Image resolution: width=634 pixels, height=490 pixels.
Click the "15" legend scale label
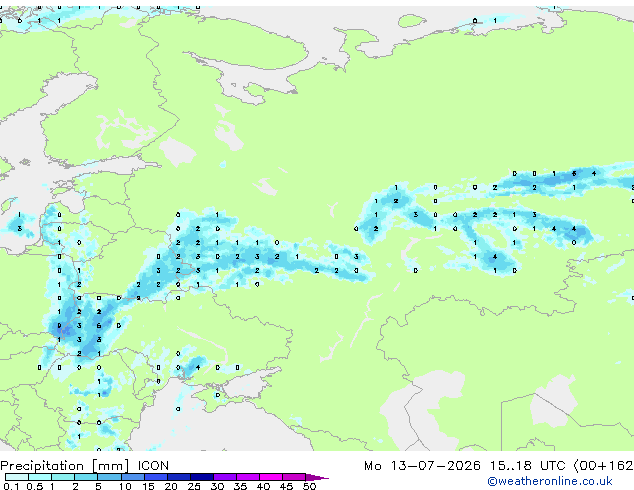(148, 486)
